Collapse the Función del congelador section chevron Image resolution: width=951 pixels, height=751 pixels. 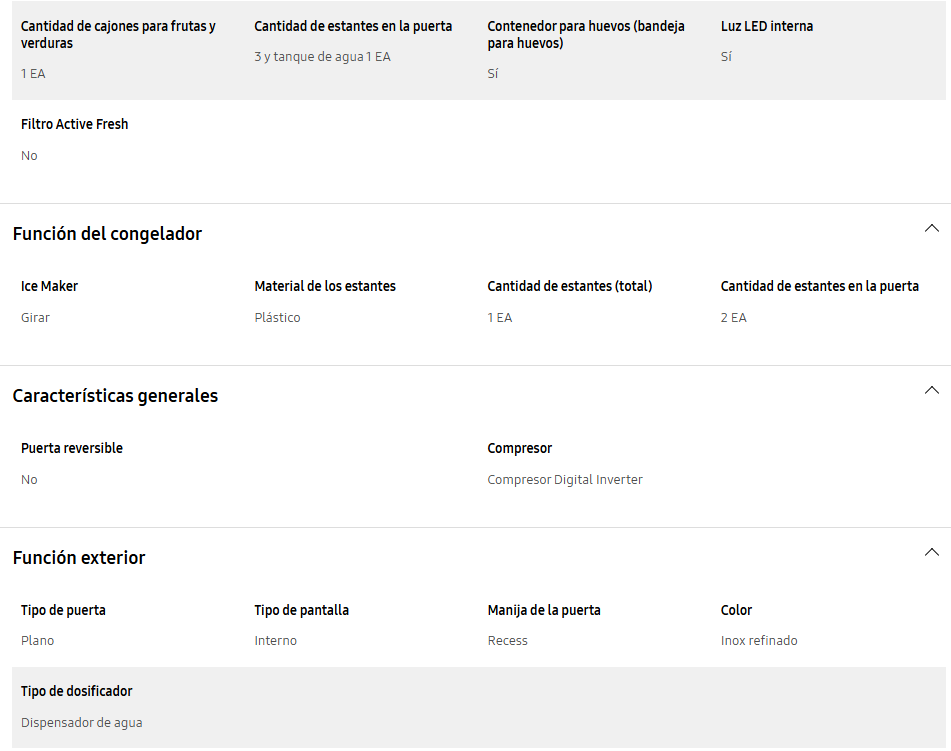click(x=932, y=229)
